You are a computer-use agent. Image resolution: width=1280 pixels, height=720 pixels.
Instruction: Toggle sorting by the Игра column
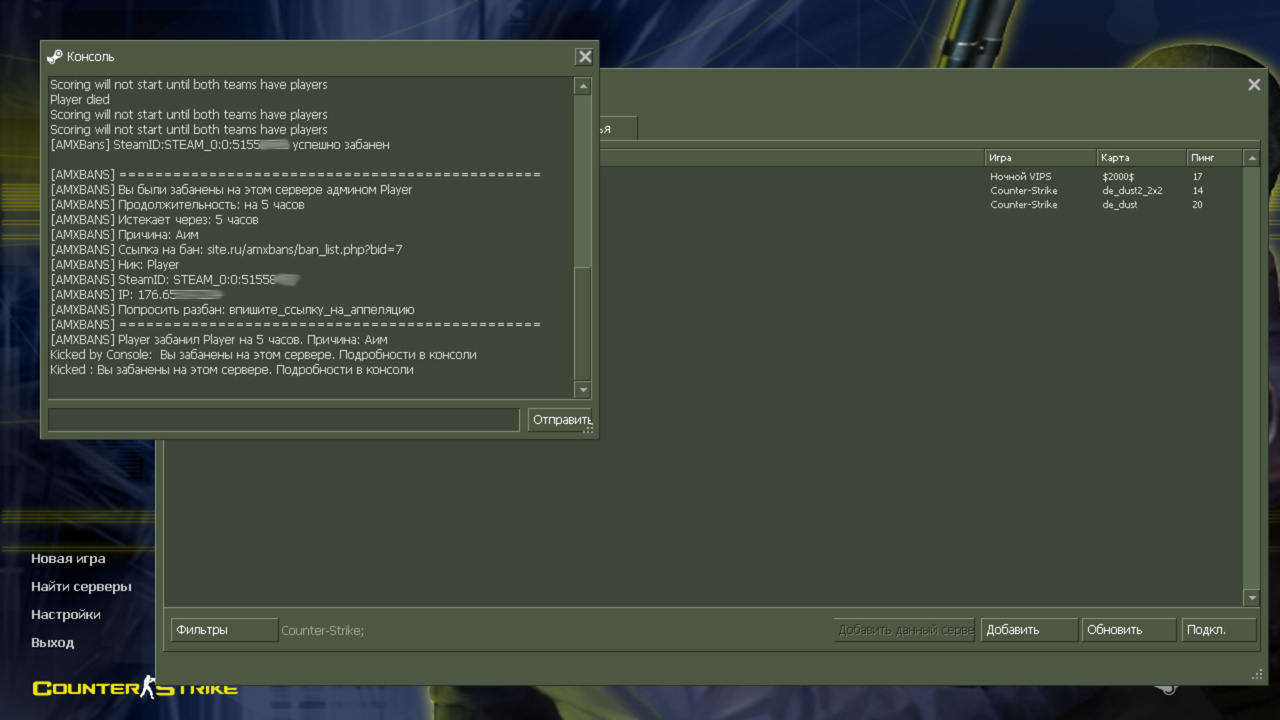[1040, 157]
